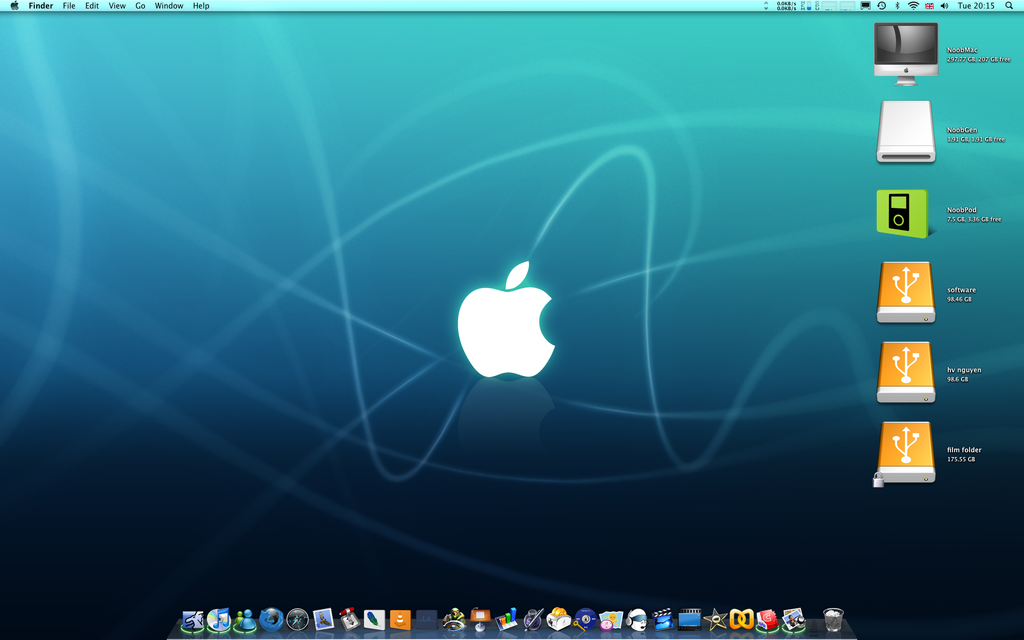Open the Finder application menu
Viewport: 1024px width, 640px height.
pos(40,6)
